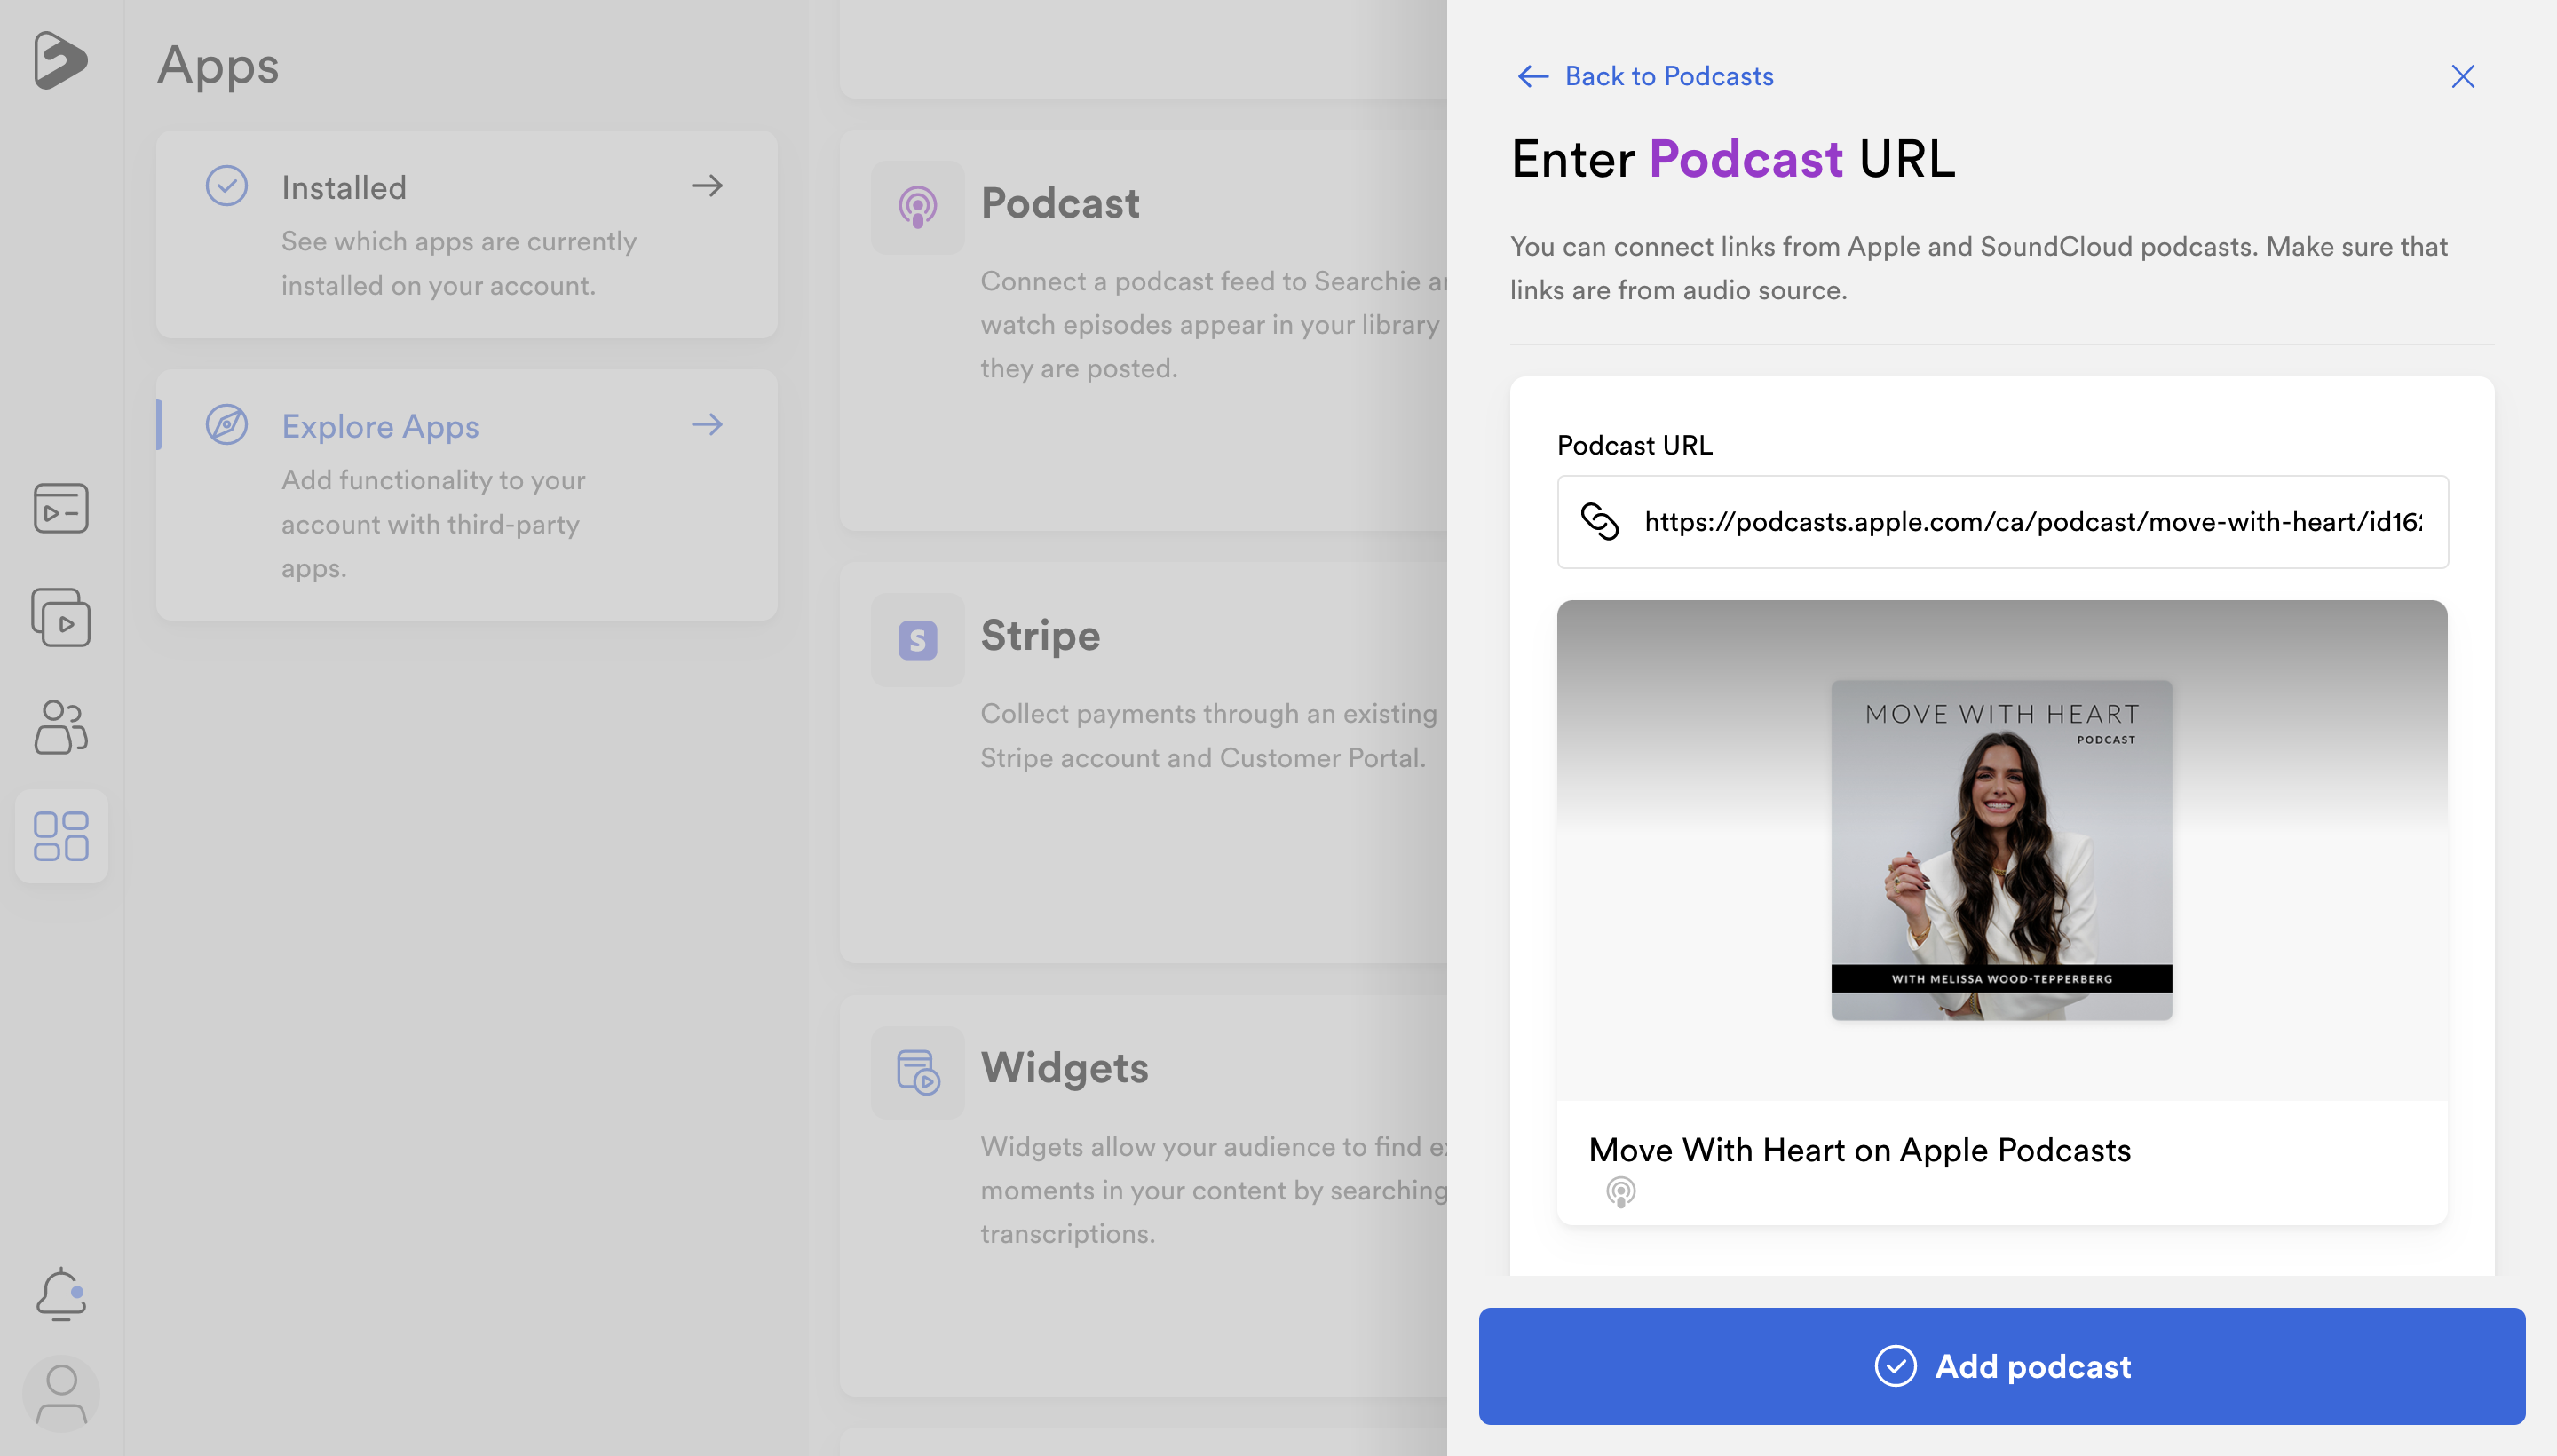
Task: Open the Widgets app card title
Action: (1064, 1068)
